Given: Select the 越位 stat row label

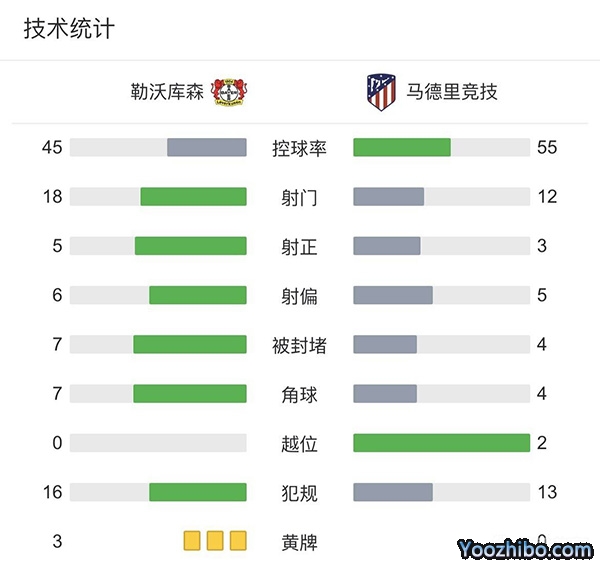Looking at the screenshot, I should pyautogui.click(x=299, y=443).
